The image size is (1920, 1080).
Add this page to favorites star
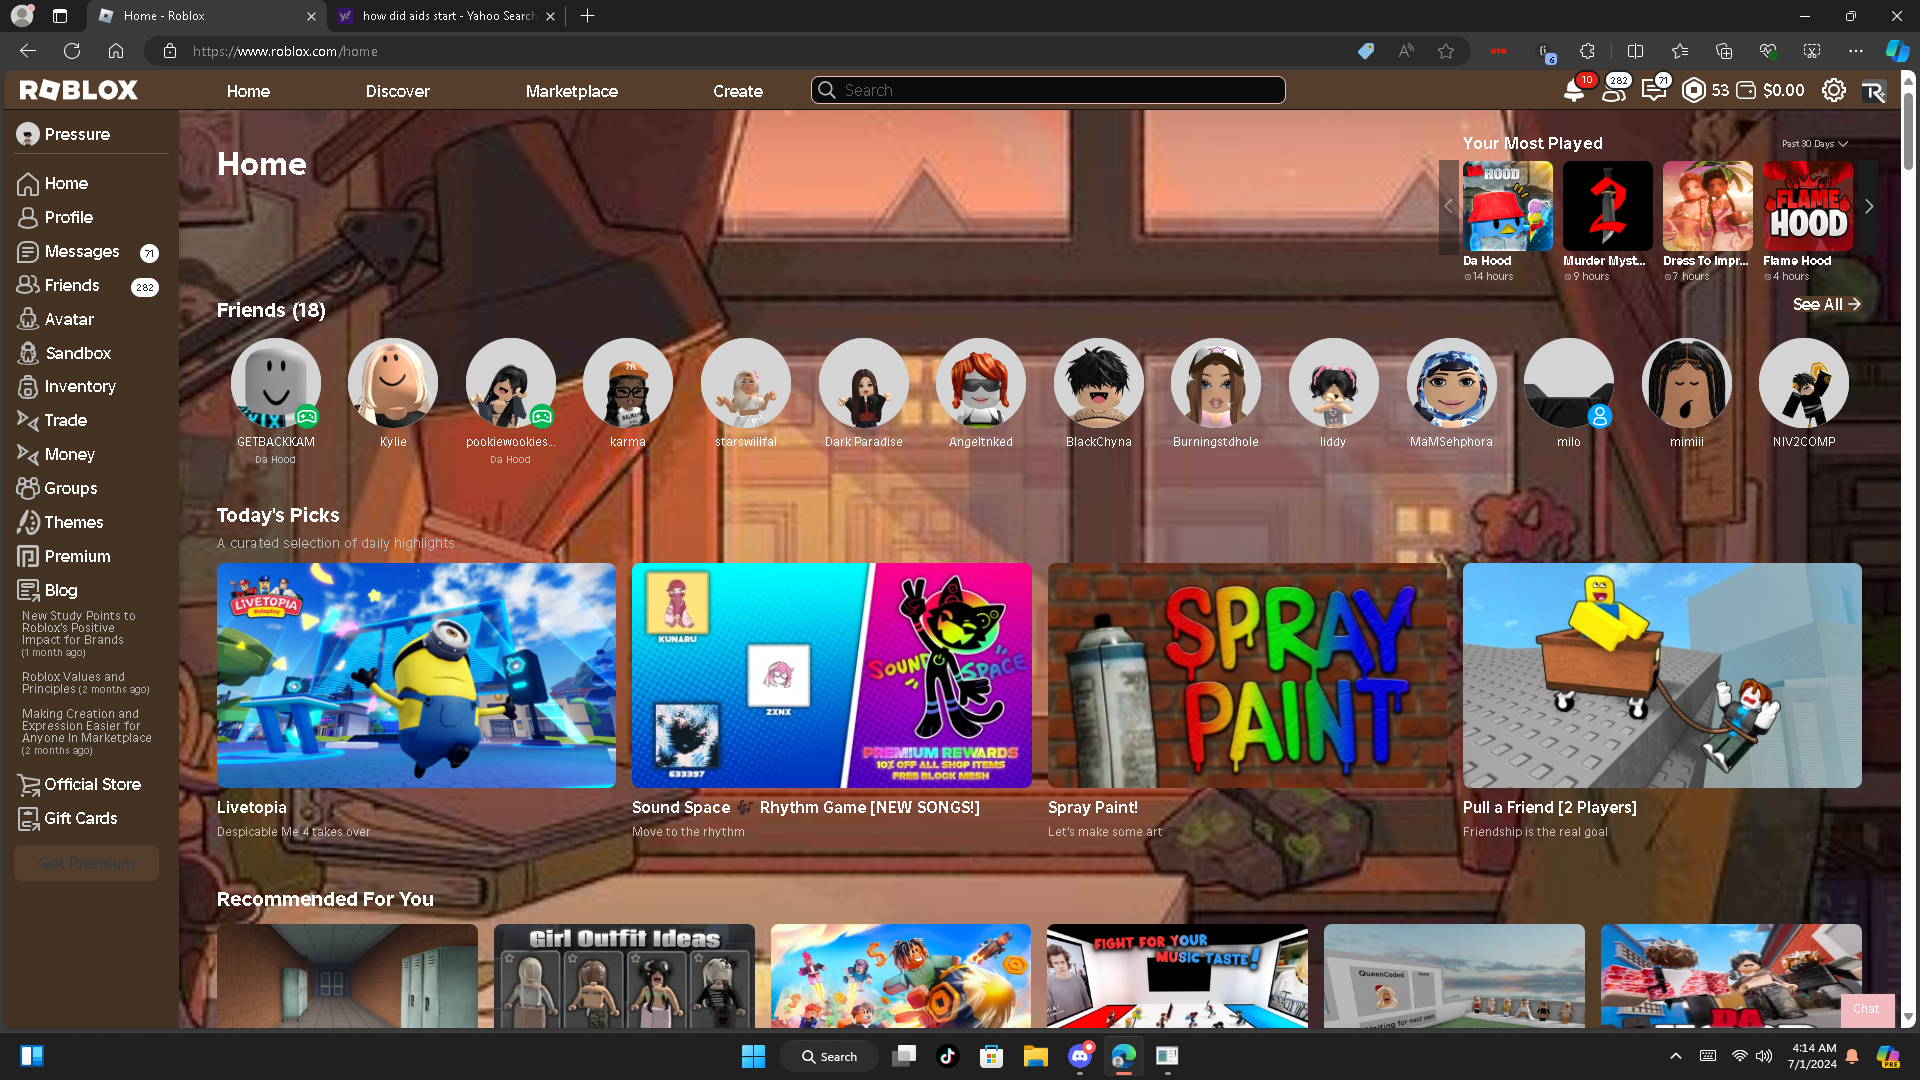point(1446,51)
